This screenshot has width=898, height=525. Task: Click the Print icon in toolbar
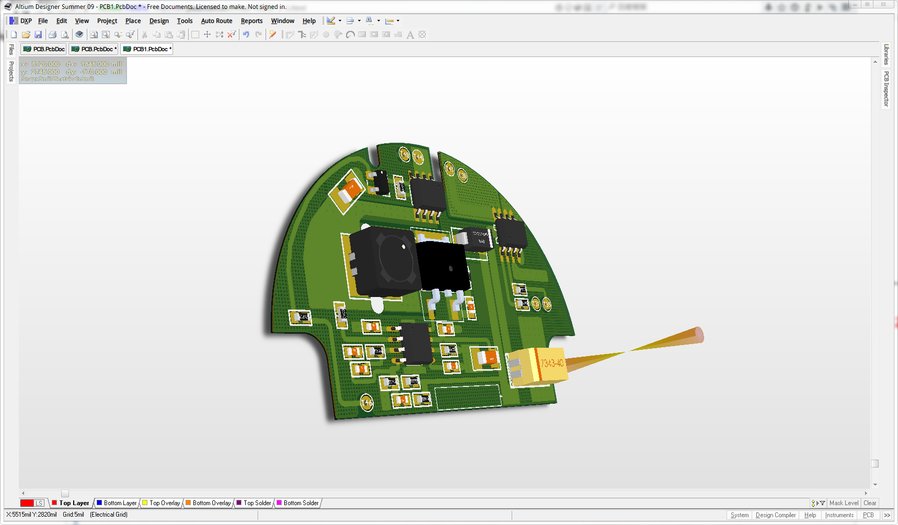(x=52, y=35)
